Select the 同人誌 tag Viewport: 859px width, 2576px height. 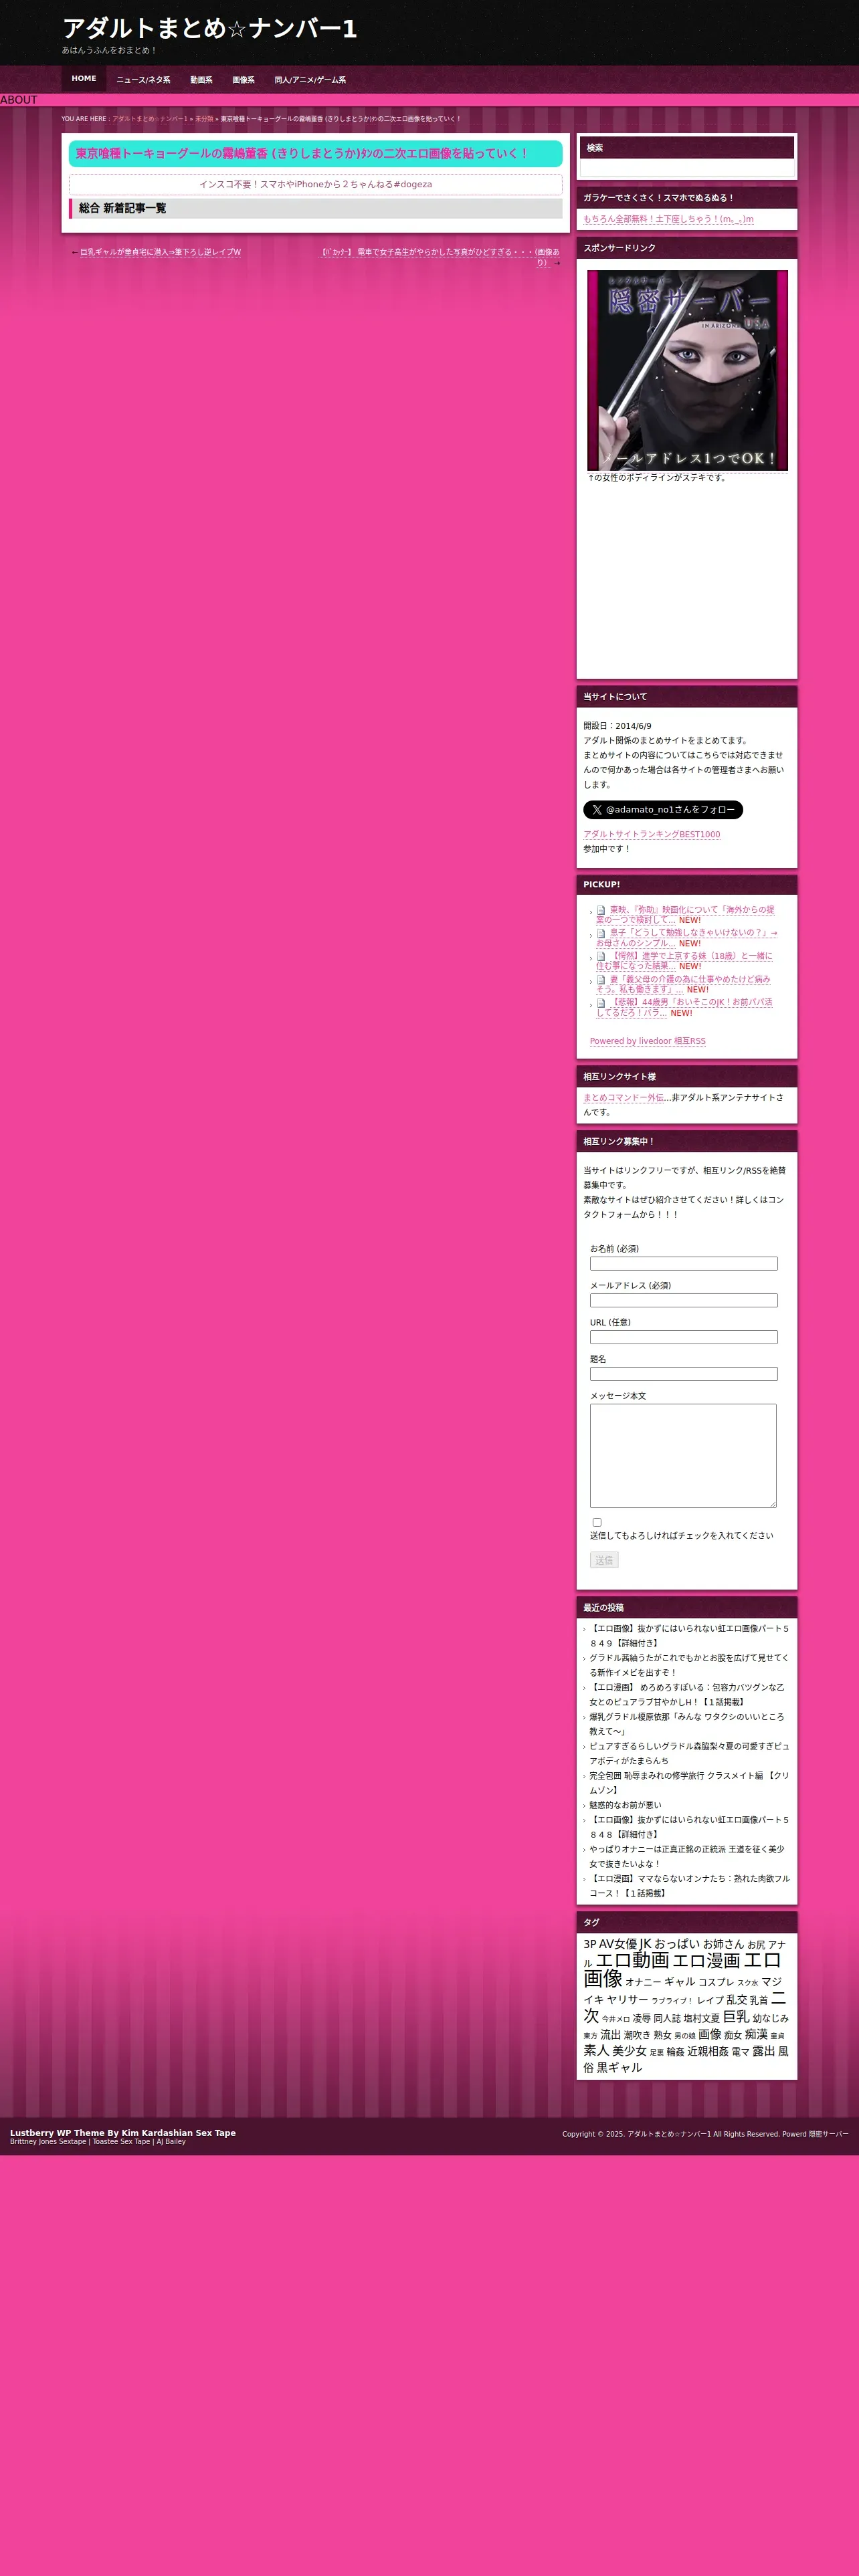point(667,2018)
